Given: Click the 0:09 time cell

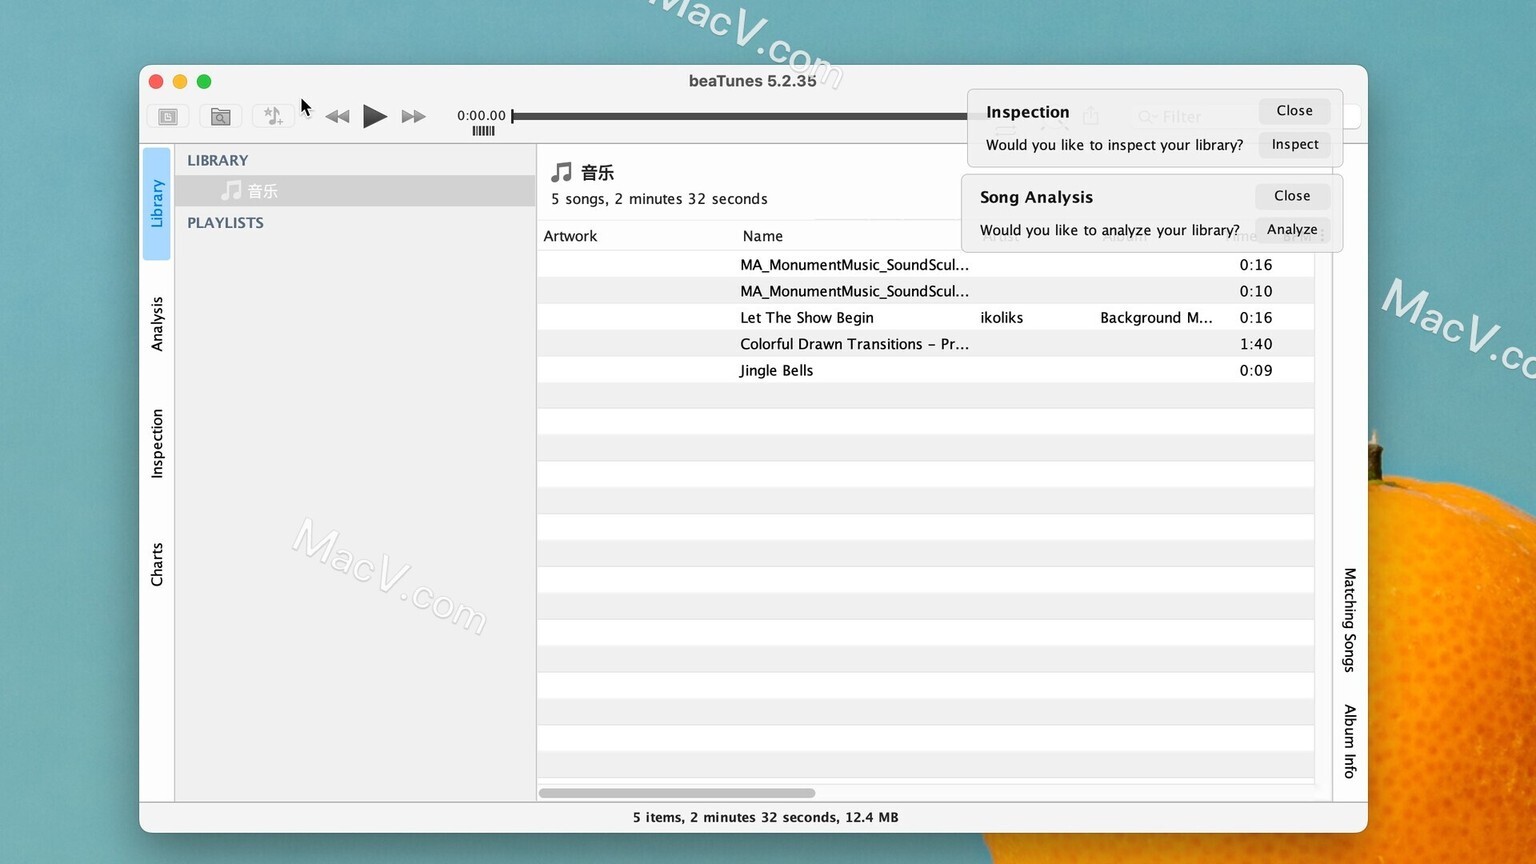Looking at the screenshot, I should pyautogui.click(x=1256, y=370).
